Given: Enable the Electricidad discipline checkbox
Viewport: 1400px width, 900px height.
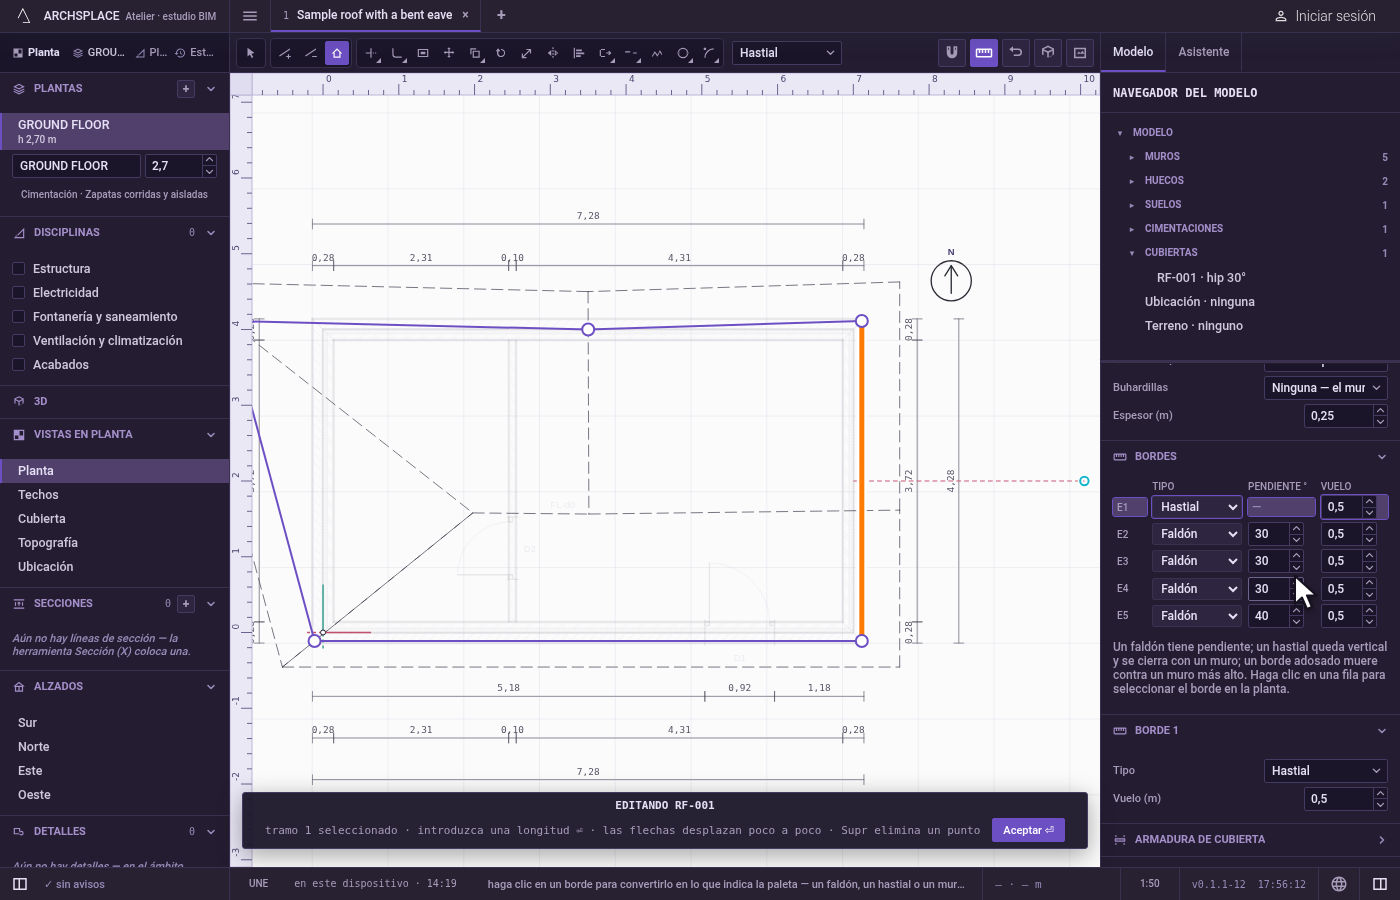Looking at the screenshot, I should click(x=18, y=293).
